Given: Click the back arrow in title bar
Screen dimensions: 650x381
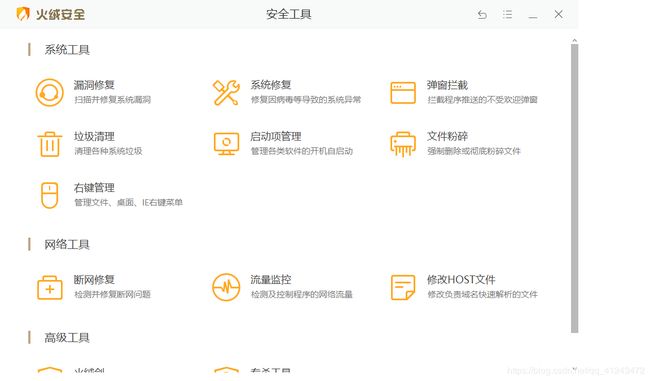Looking at the screenshot, I should pyautogui.click(x=482, y=15).
